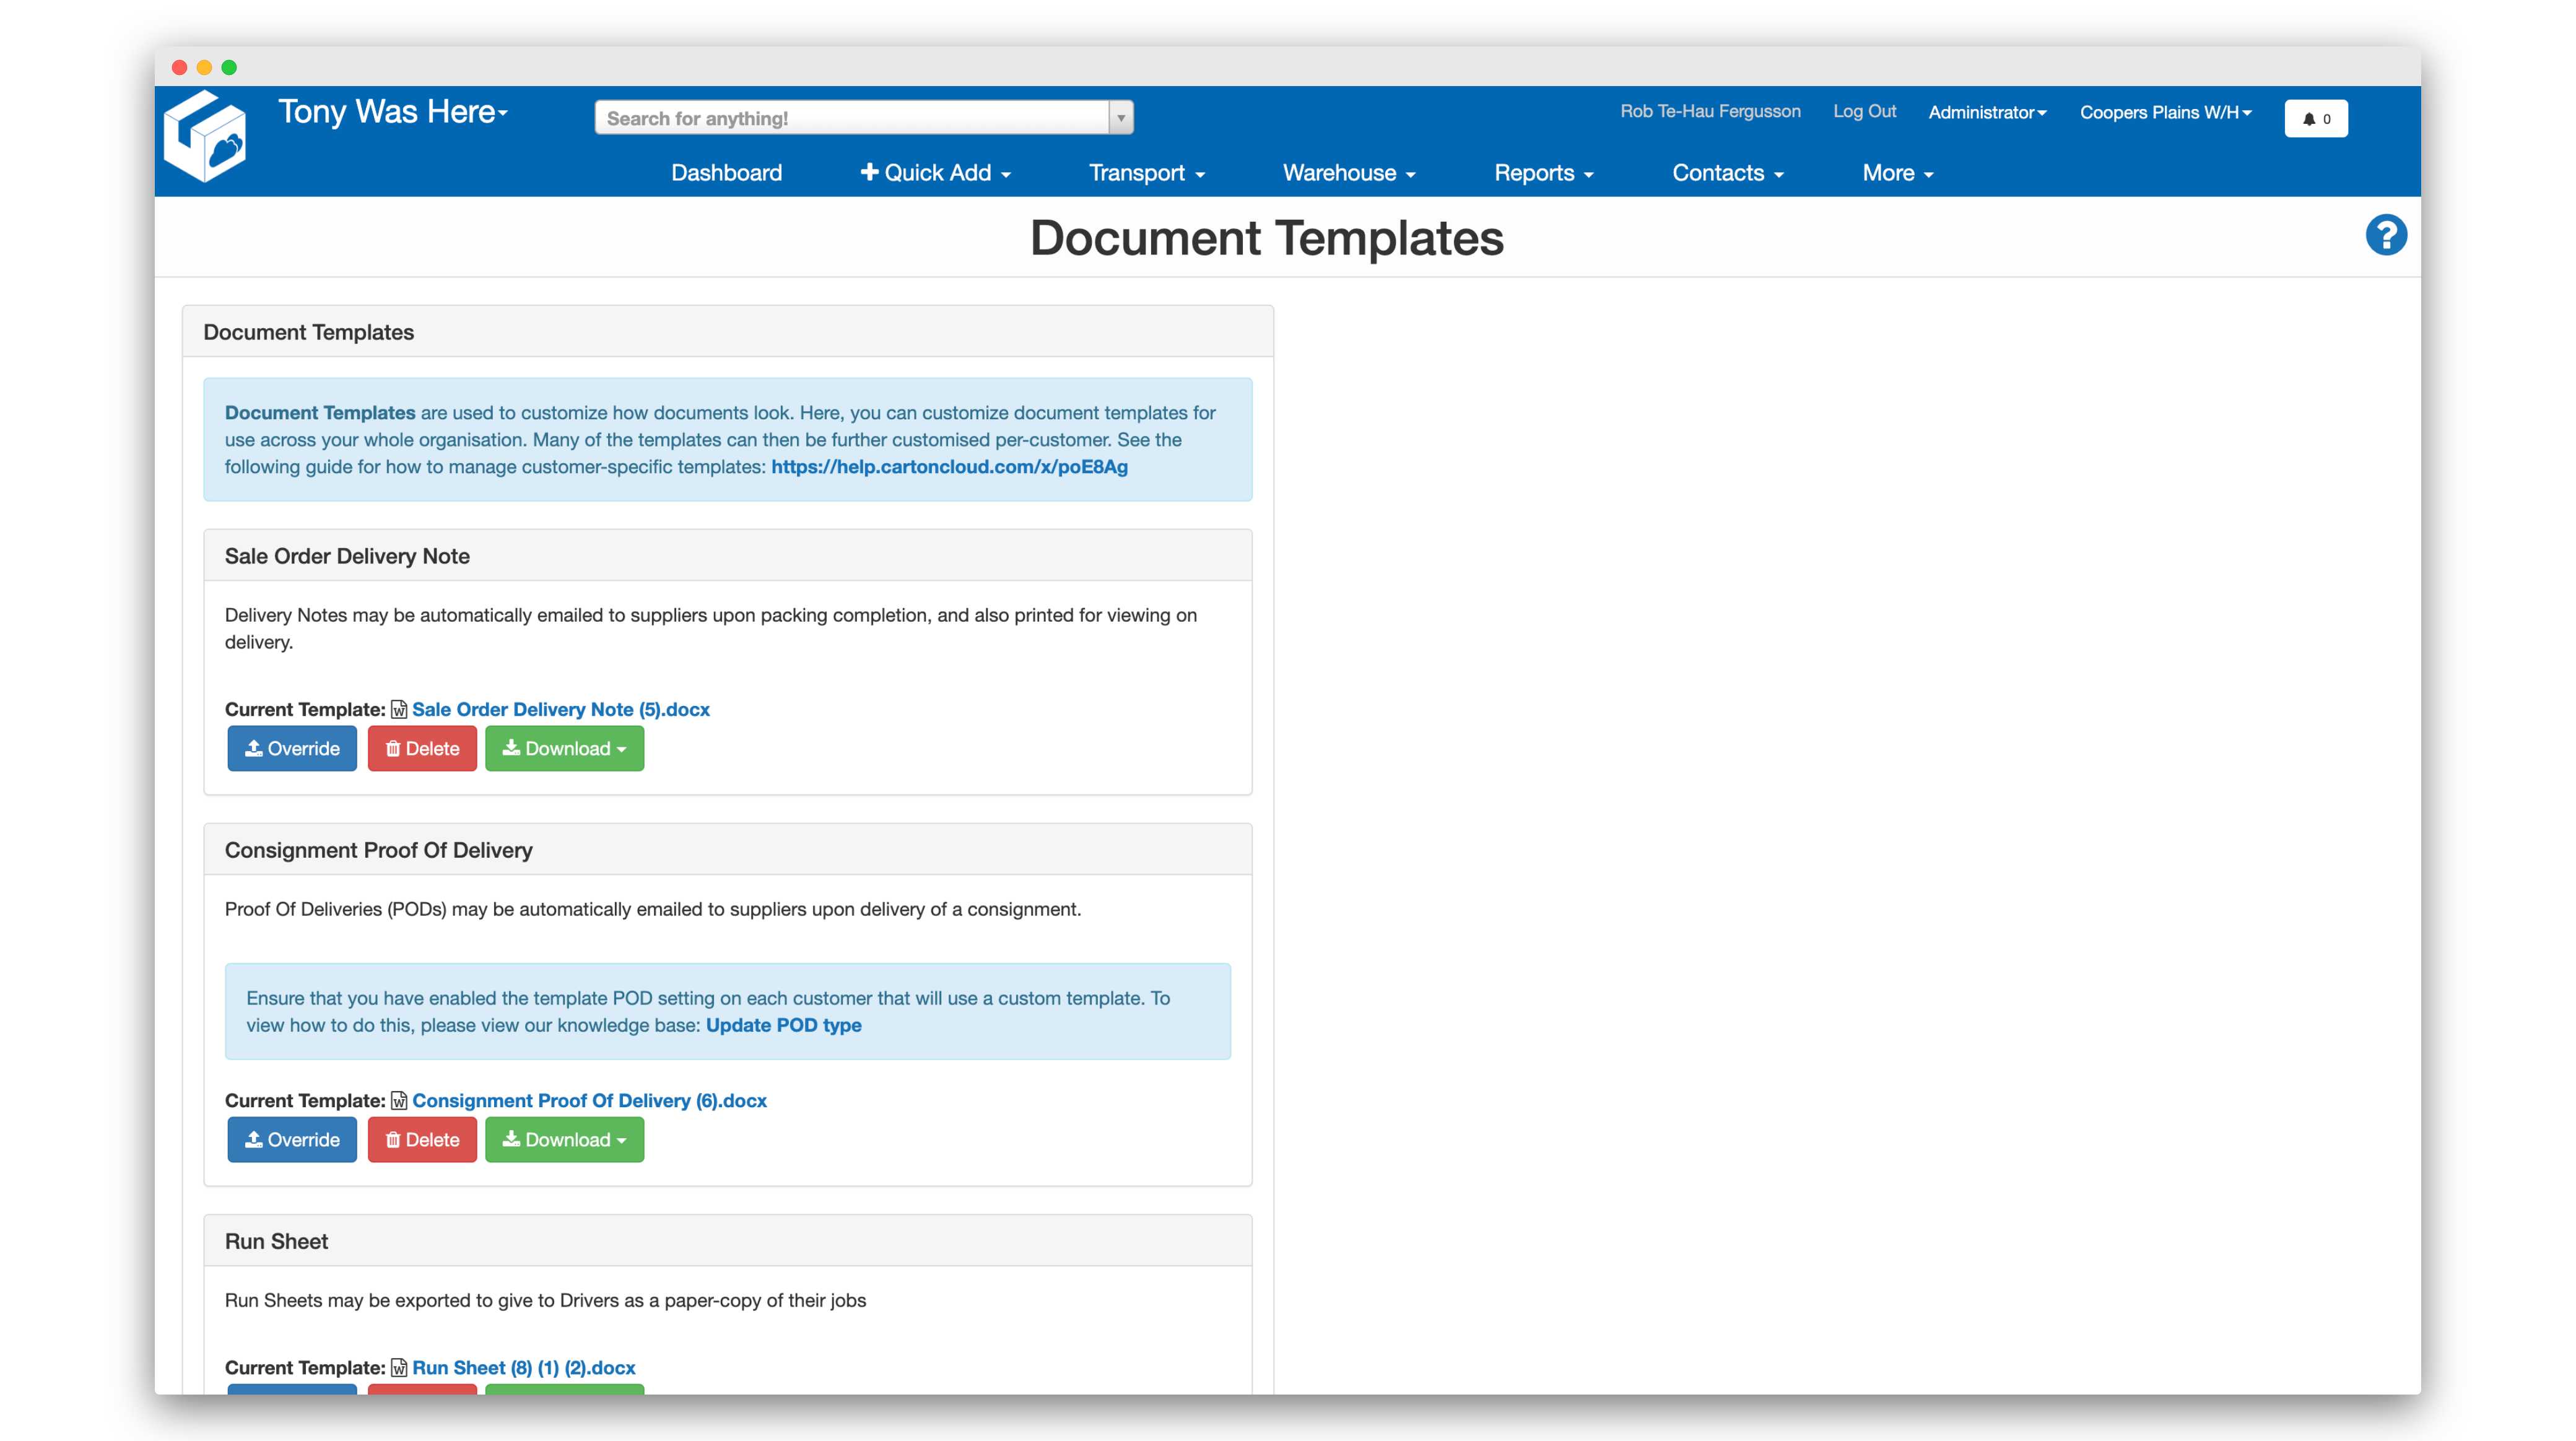2576x1441 pixels.
Task: Click the Word icon beside Consignment Proof Of Delivery
Action: [399, 1101]
